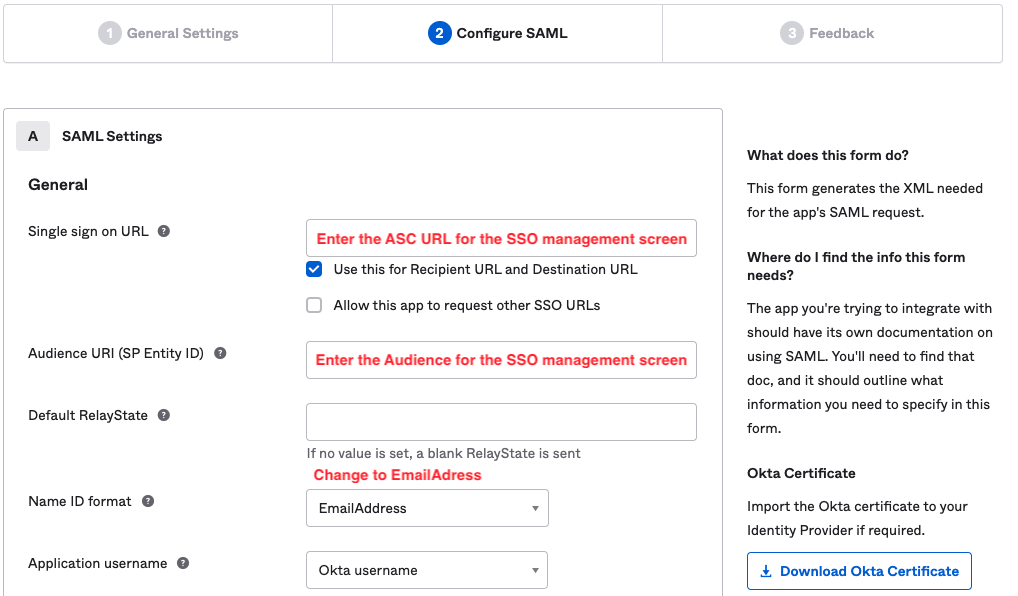1018x596 pixels.
Task: Click the download arrow icon on certificate button
Action: (x=766, y=571)
